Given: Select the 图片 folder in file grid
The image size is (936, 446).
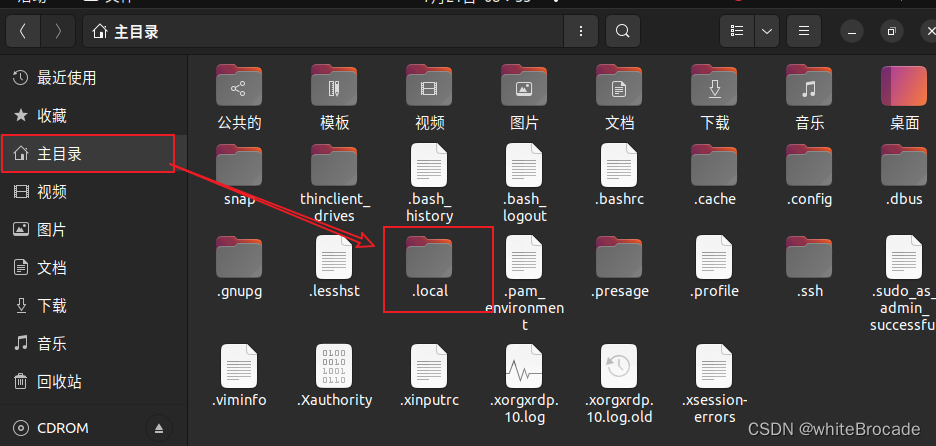Looking at the screenshot, I should pos(524,85).
